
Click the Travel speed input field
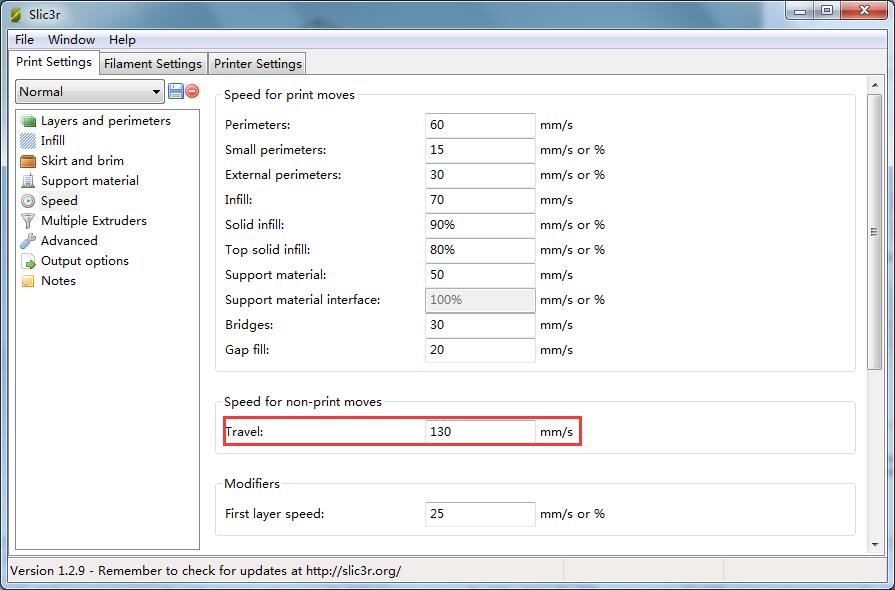[480, 432]
